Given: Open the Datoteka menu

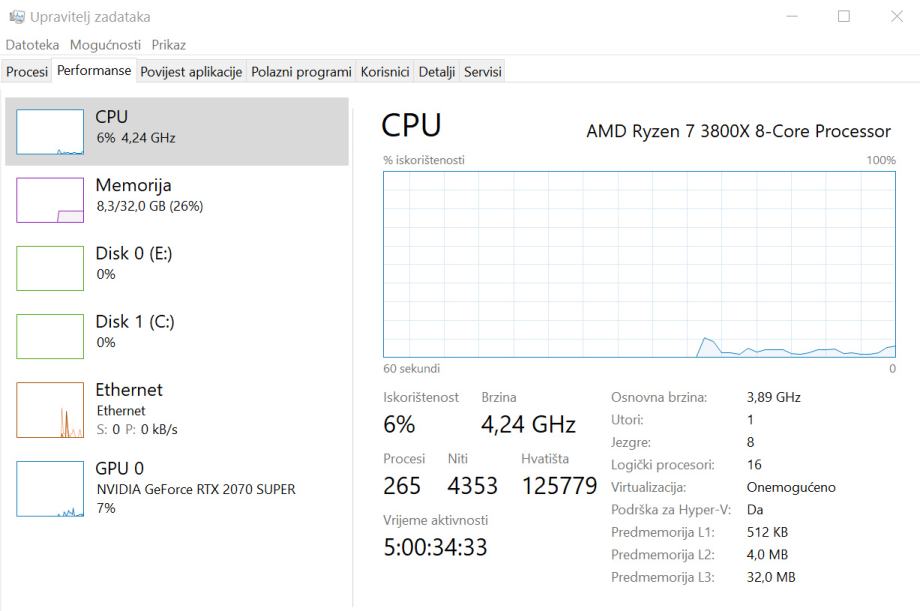Looking at the screenshot, I should click(x=32, y=45).
